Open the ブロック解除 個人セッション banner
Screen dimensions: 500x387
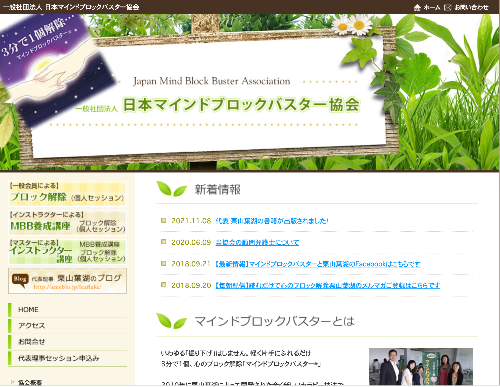coord(67,194)
